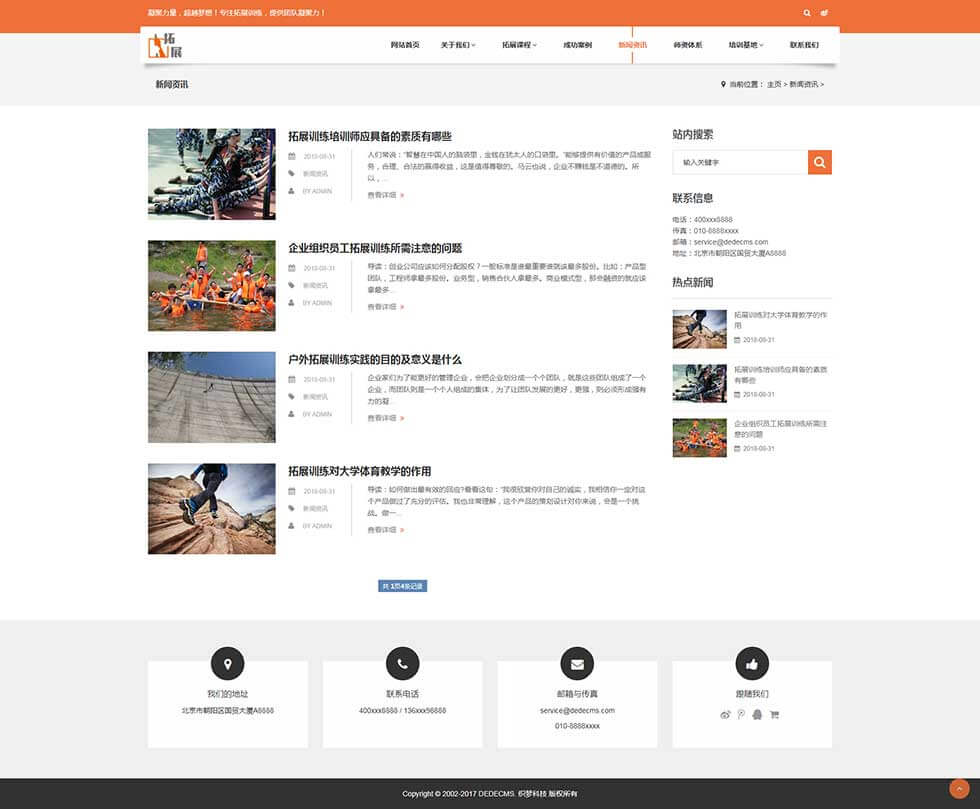Click the thumbs-up icon above 跟随我们
This screenshot has width=980, height=809.
pyautogui.click(x=751, y=662)
